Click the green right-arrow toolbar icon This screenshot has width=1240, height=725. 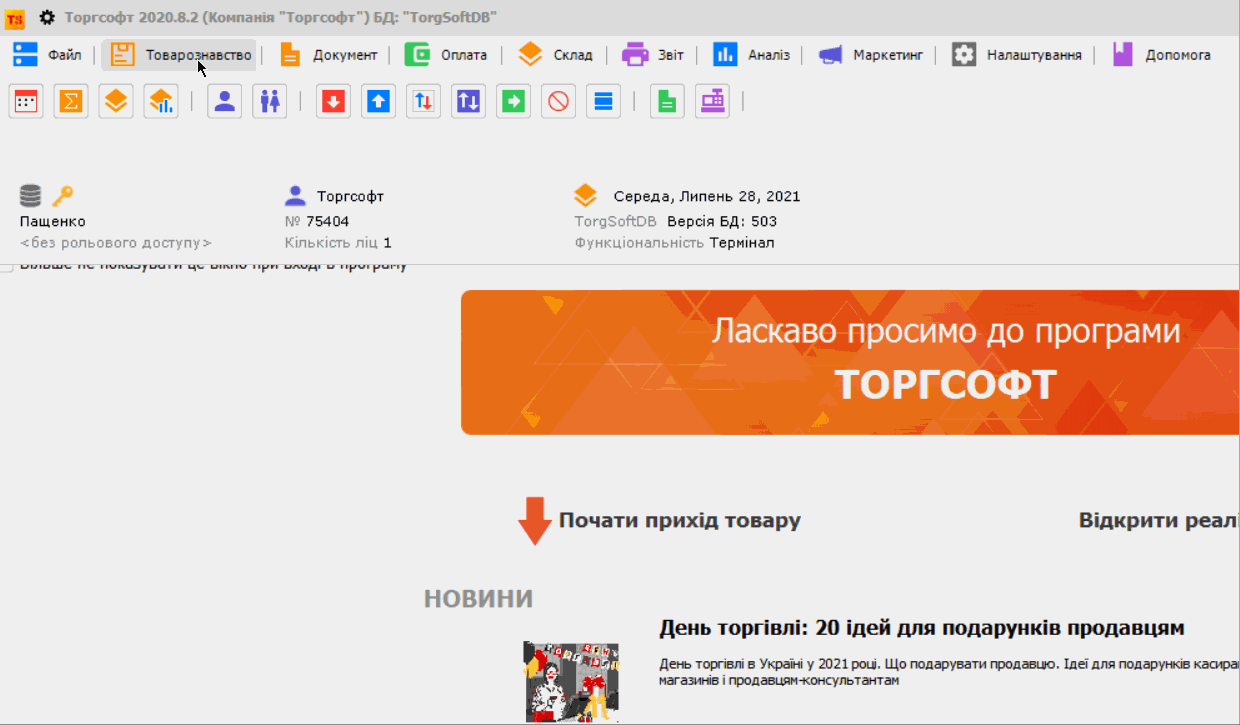pos(514,102)
